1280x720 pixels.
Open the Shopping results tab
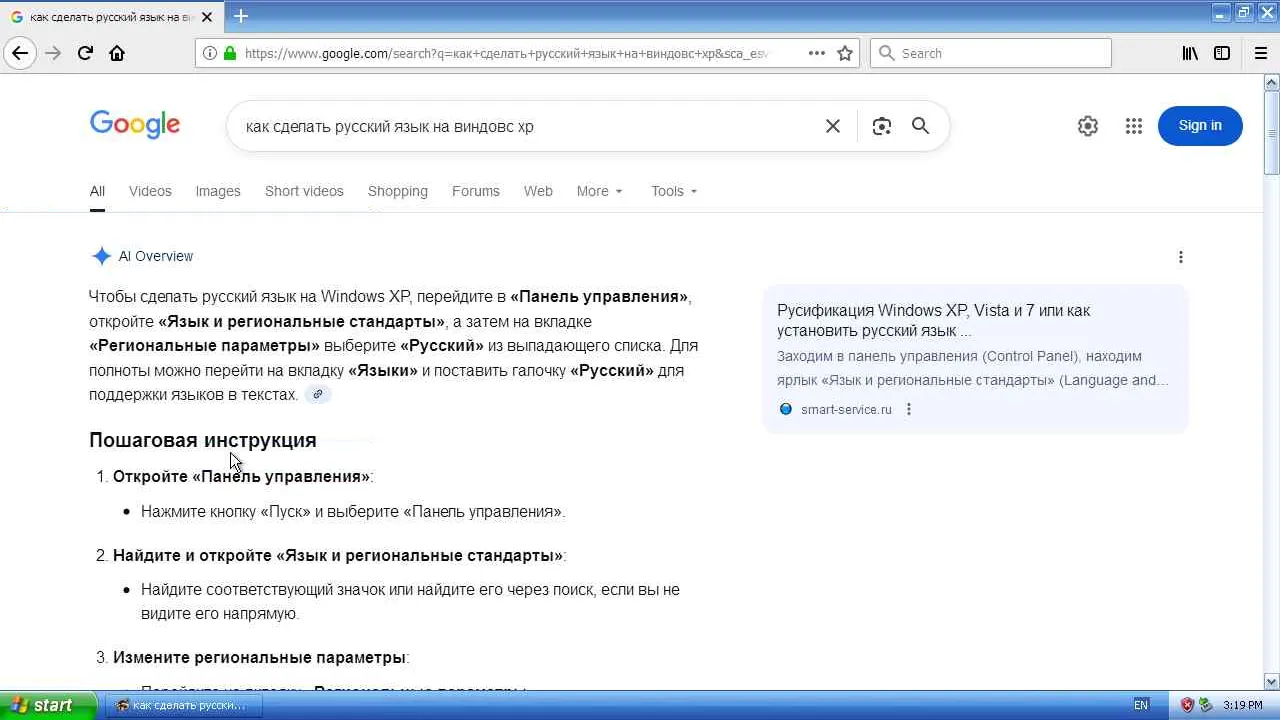(398, 191)
